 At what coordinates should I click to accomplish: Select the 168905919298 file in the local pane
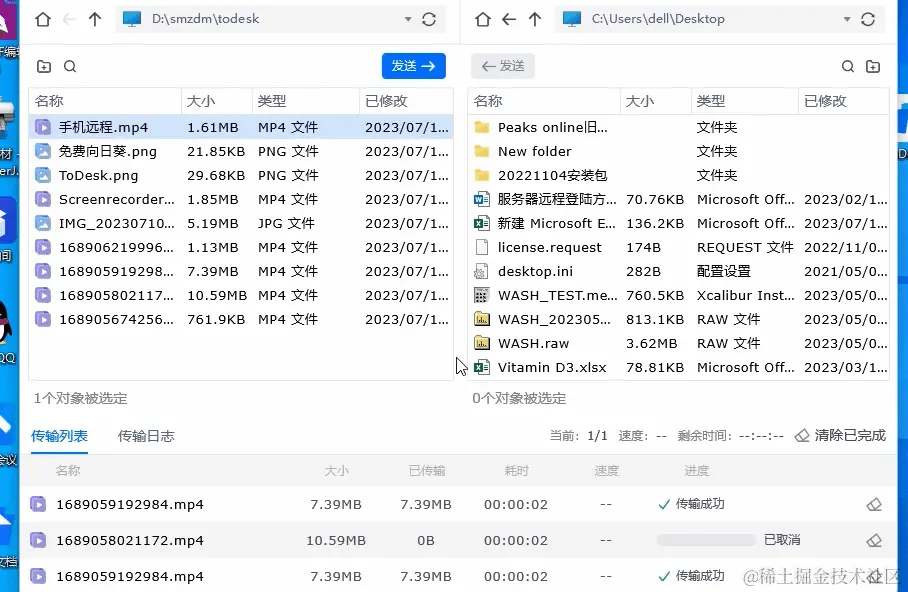[241, 271]
